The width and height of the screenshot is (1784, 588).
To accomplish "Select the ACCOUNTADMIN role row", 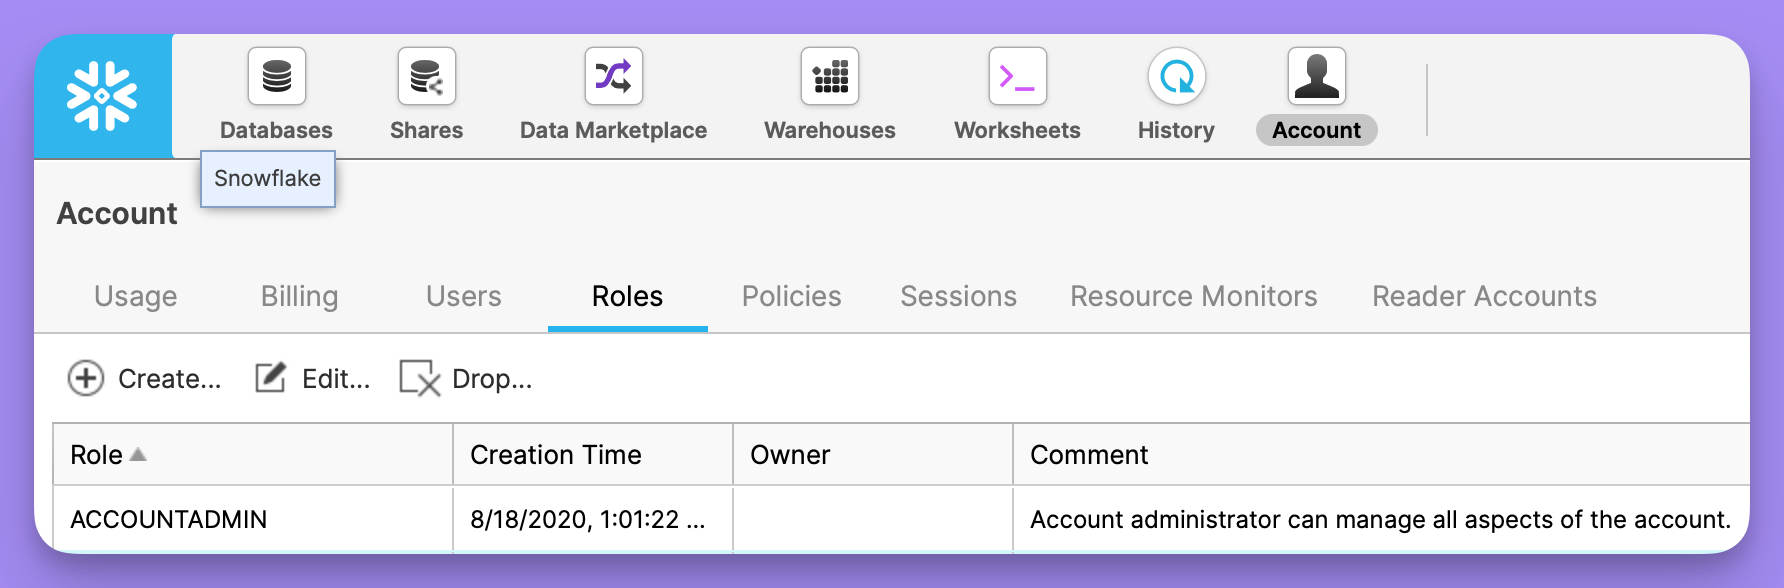I will pos(901,519).
